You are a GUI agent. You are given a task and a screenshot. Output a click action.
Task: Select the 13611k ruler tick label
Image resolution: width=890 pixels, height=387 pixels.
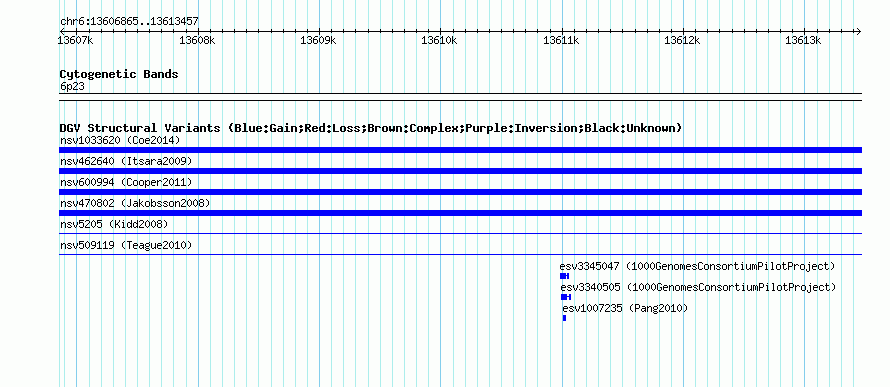pos(561,40)
